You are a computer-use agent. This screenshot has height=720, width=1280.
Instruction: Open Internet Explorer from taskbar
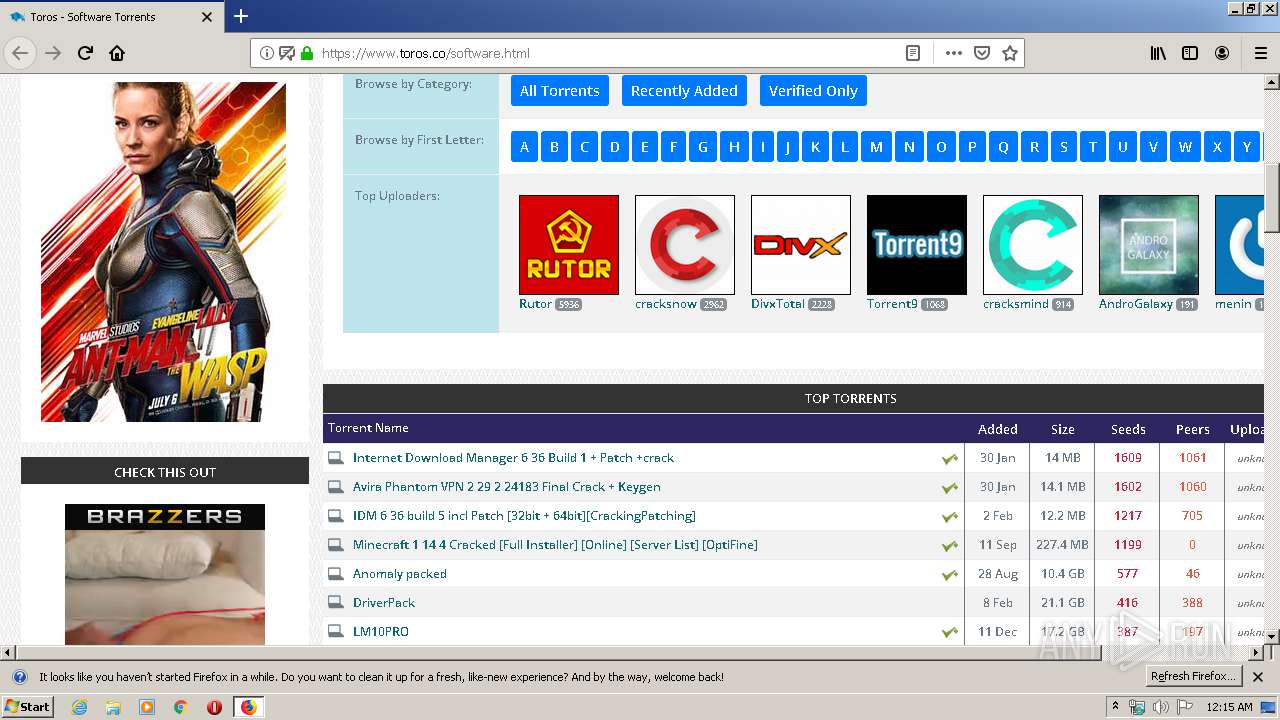click(79, 707)
